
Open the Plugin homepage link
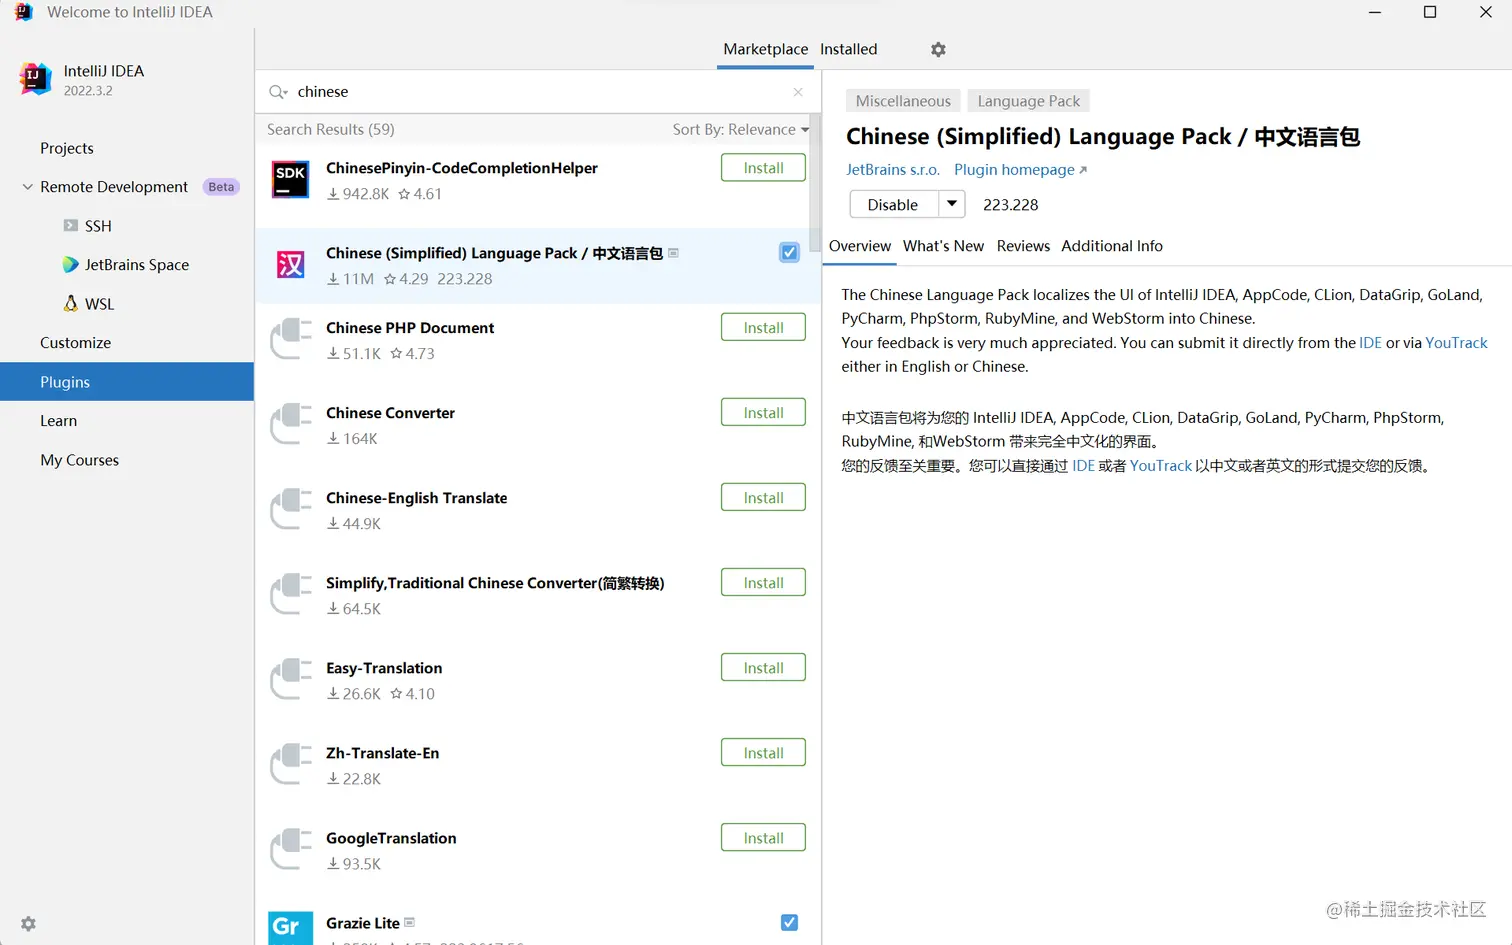(x=1020, y=170)
